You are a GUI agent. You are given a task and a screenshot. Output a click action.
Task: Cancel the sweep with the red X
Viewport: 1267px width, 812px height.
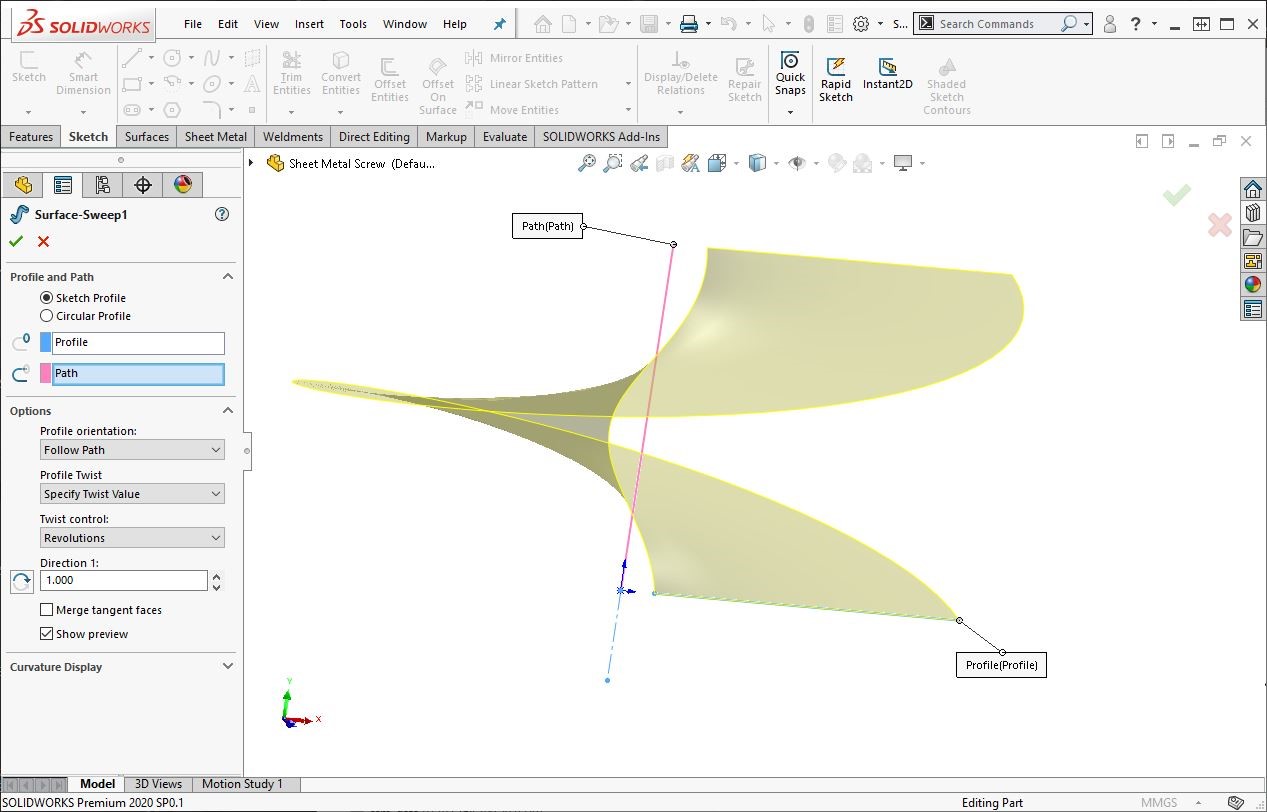pos(43,241)
